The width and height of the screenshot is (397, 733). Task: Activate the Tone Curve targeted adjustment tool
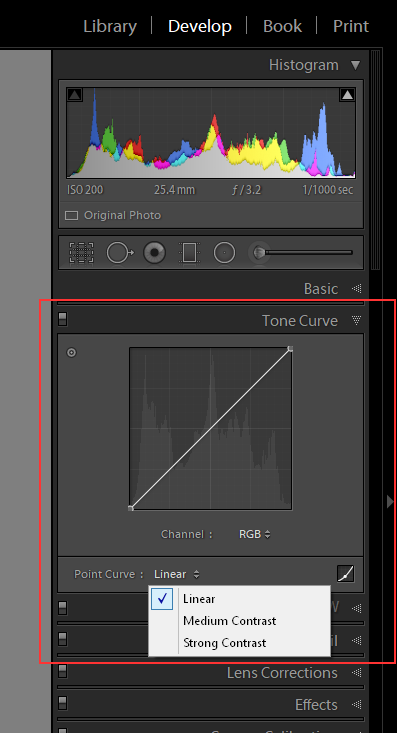pyautogui.click(x=72, y=352)
